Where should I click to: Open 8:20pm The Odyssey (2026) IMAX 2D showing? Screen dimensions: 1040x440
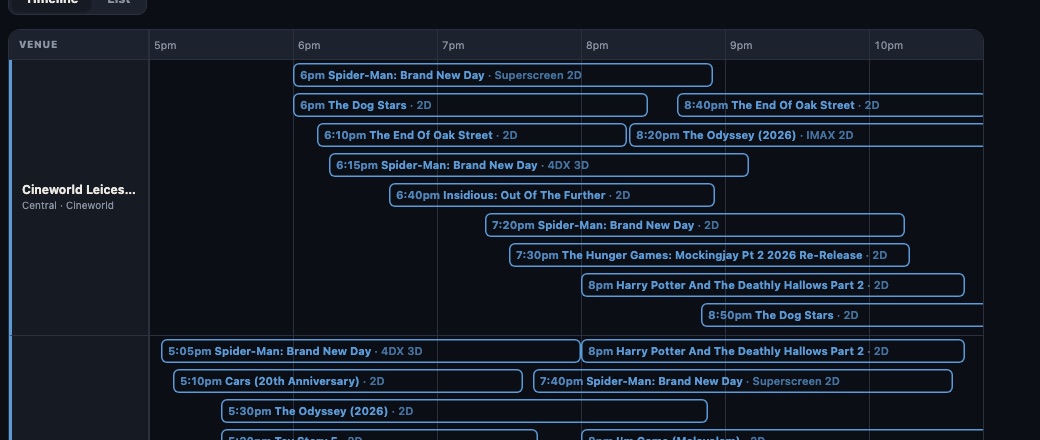[x=807, y=135]
